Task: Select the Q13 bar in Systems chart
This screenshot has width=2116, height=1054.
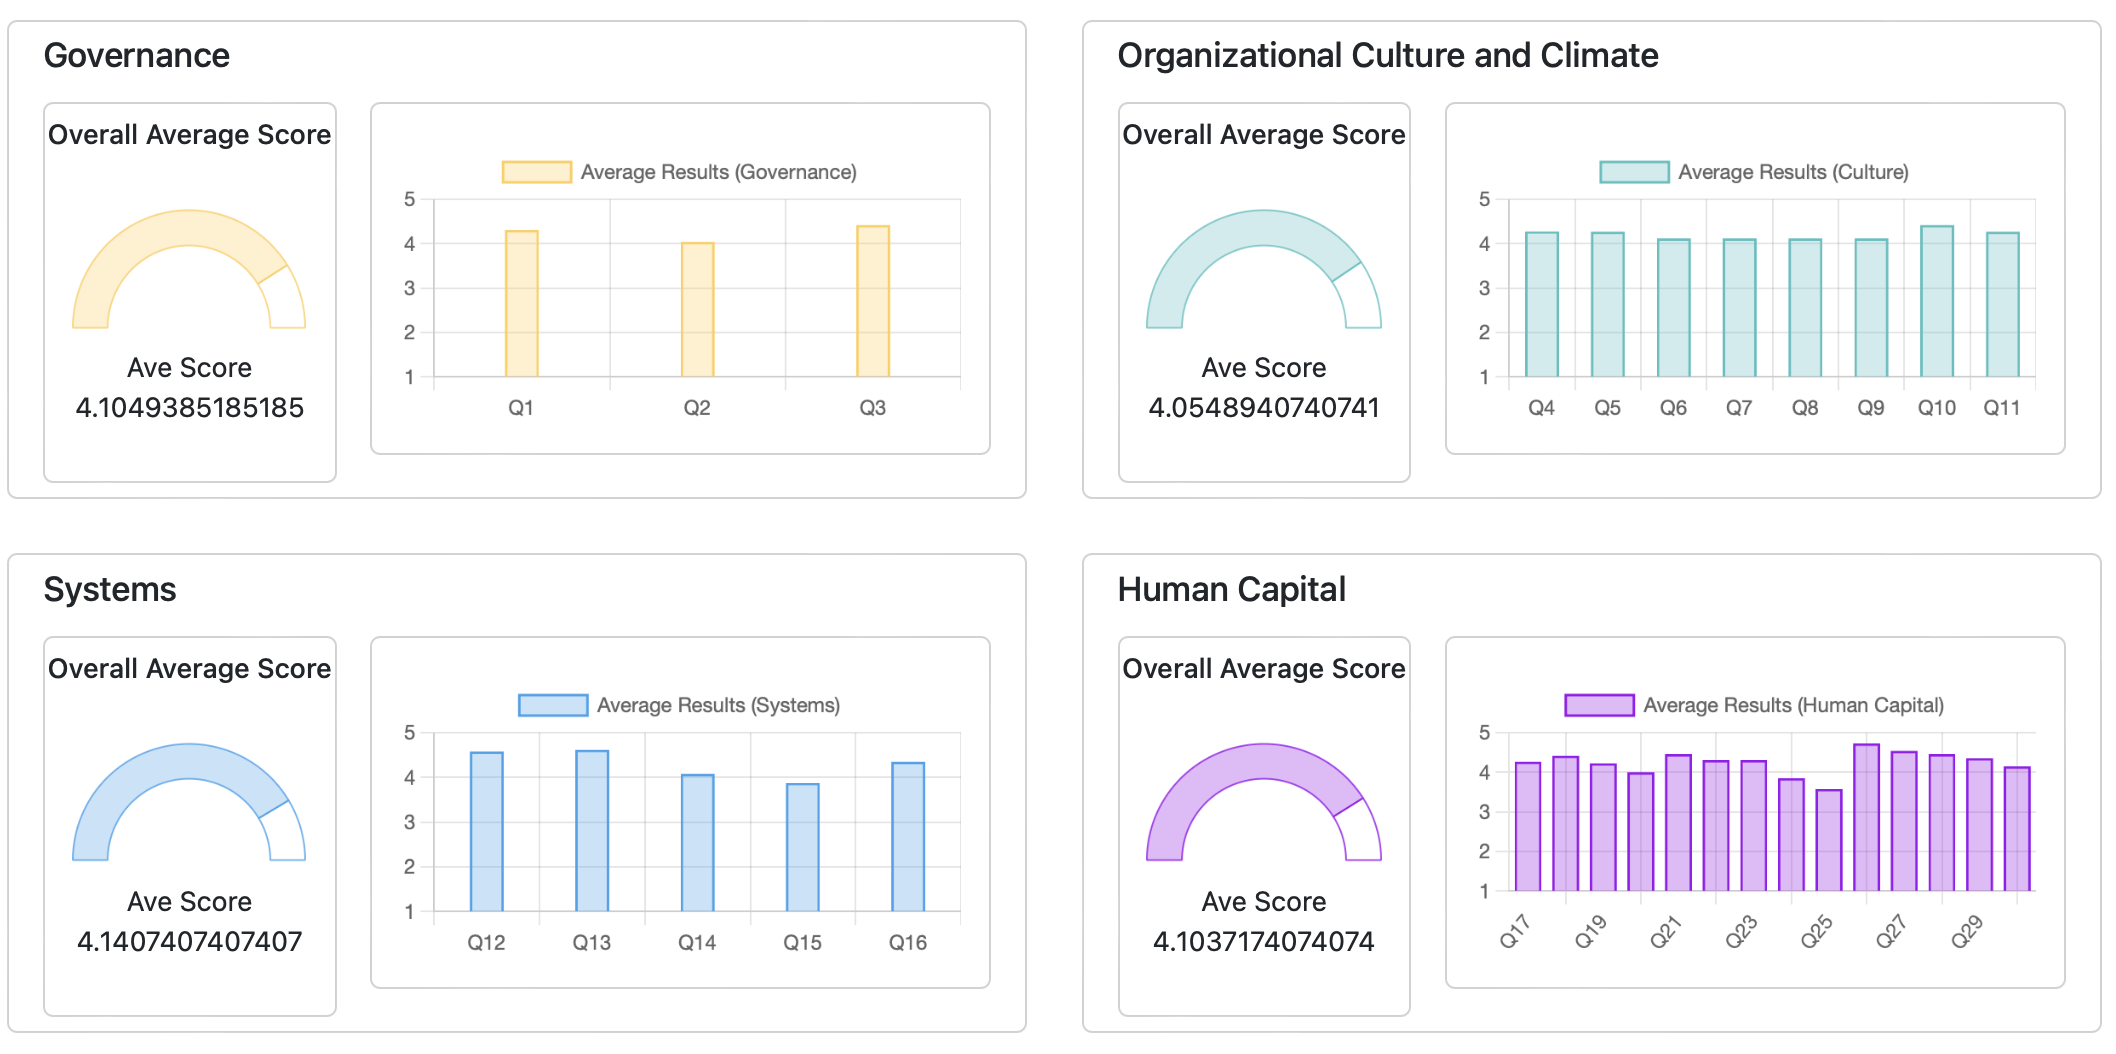Action: coord(592,831)
